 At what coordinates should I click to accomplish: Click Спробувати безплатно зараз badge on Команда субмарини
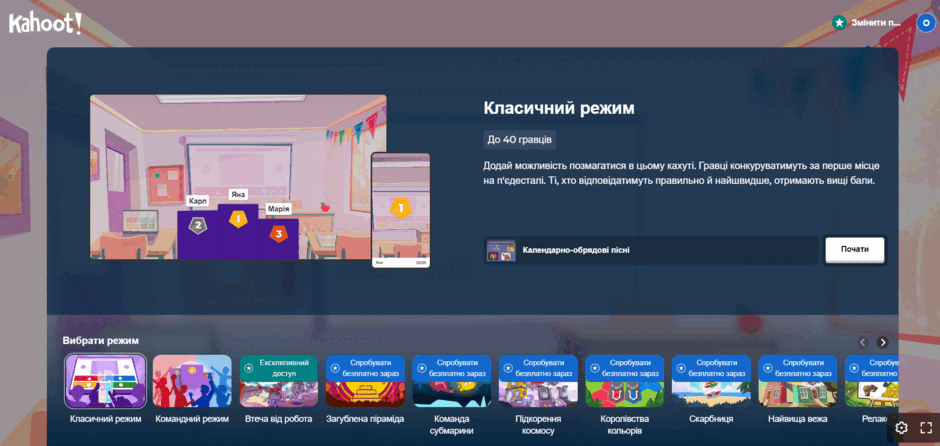451,368
